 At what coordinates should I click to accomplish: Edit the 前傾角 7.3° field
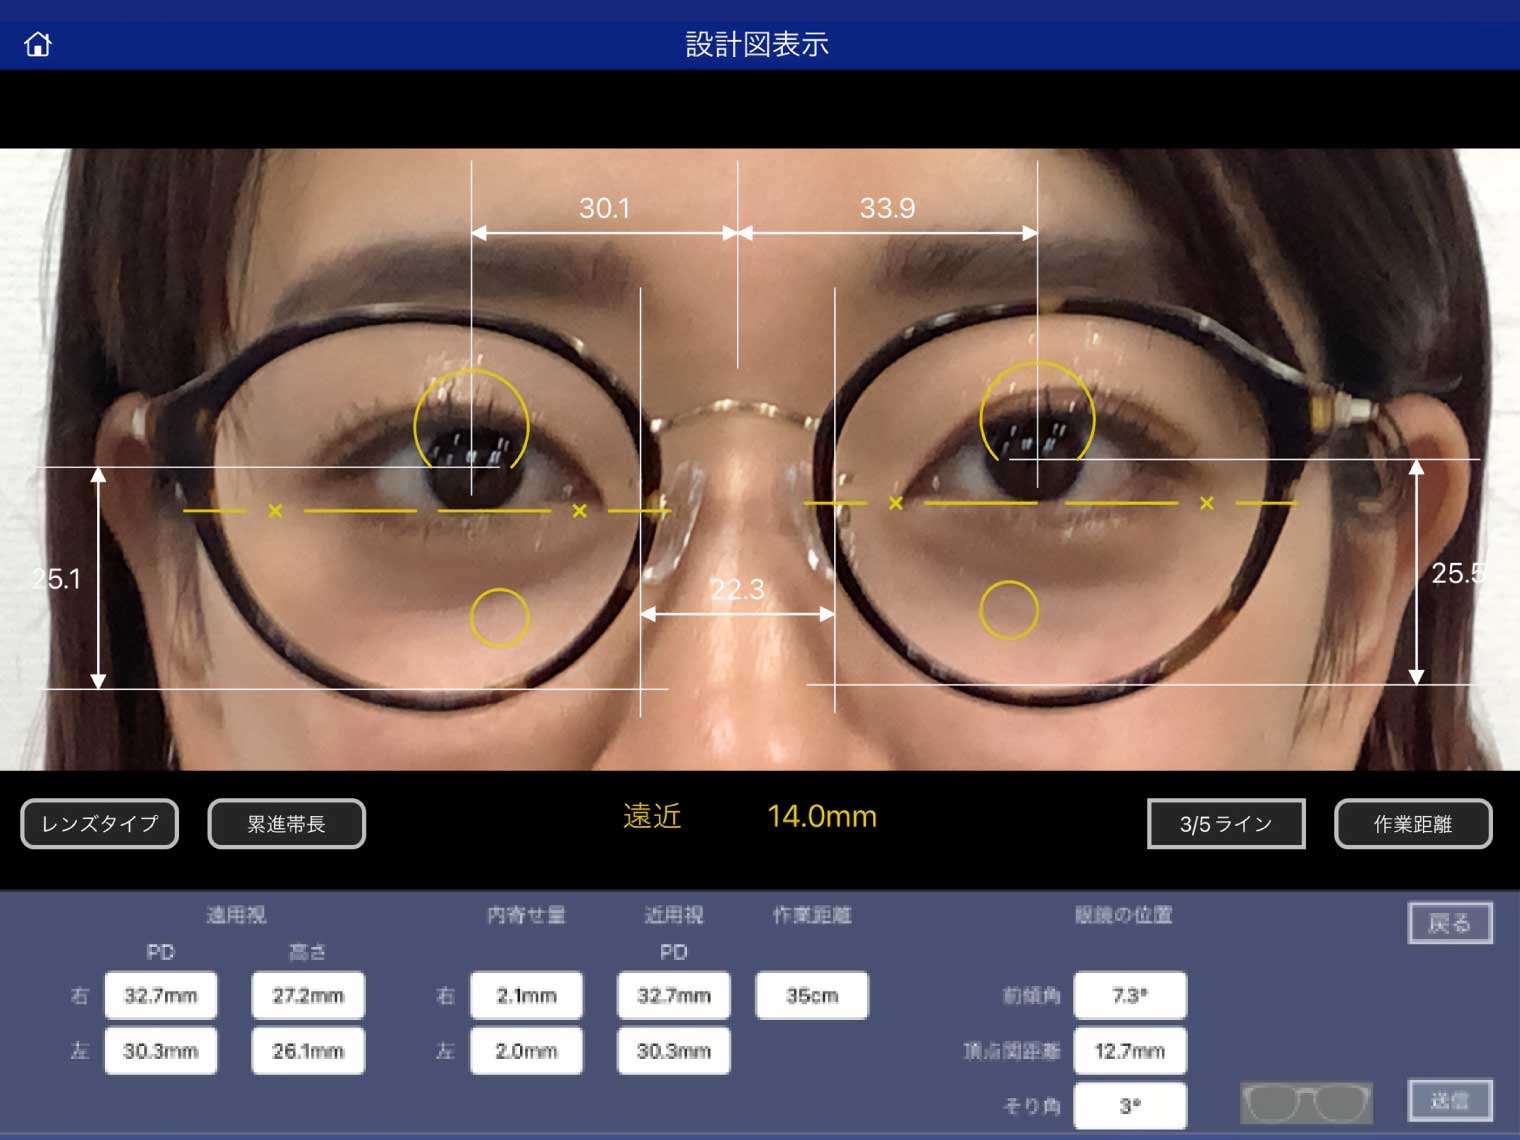coord(1130,996)
